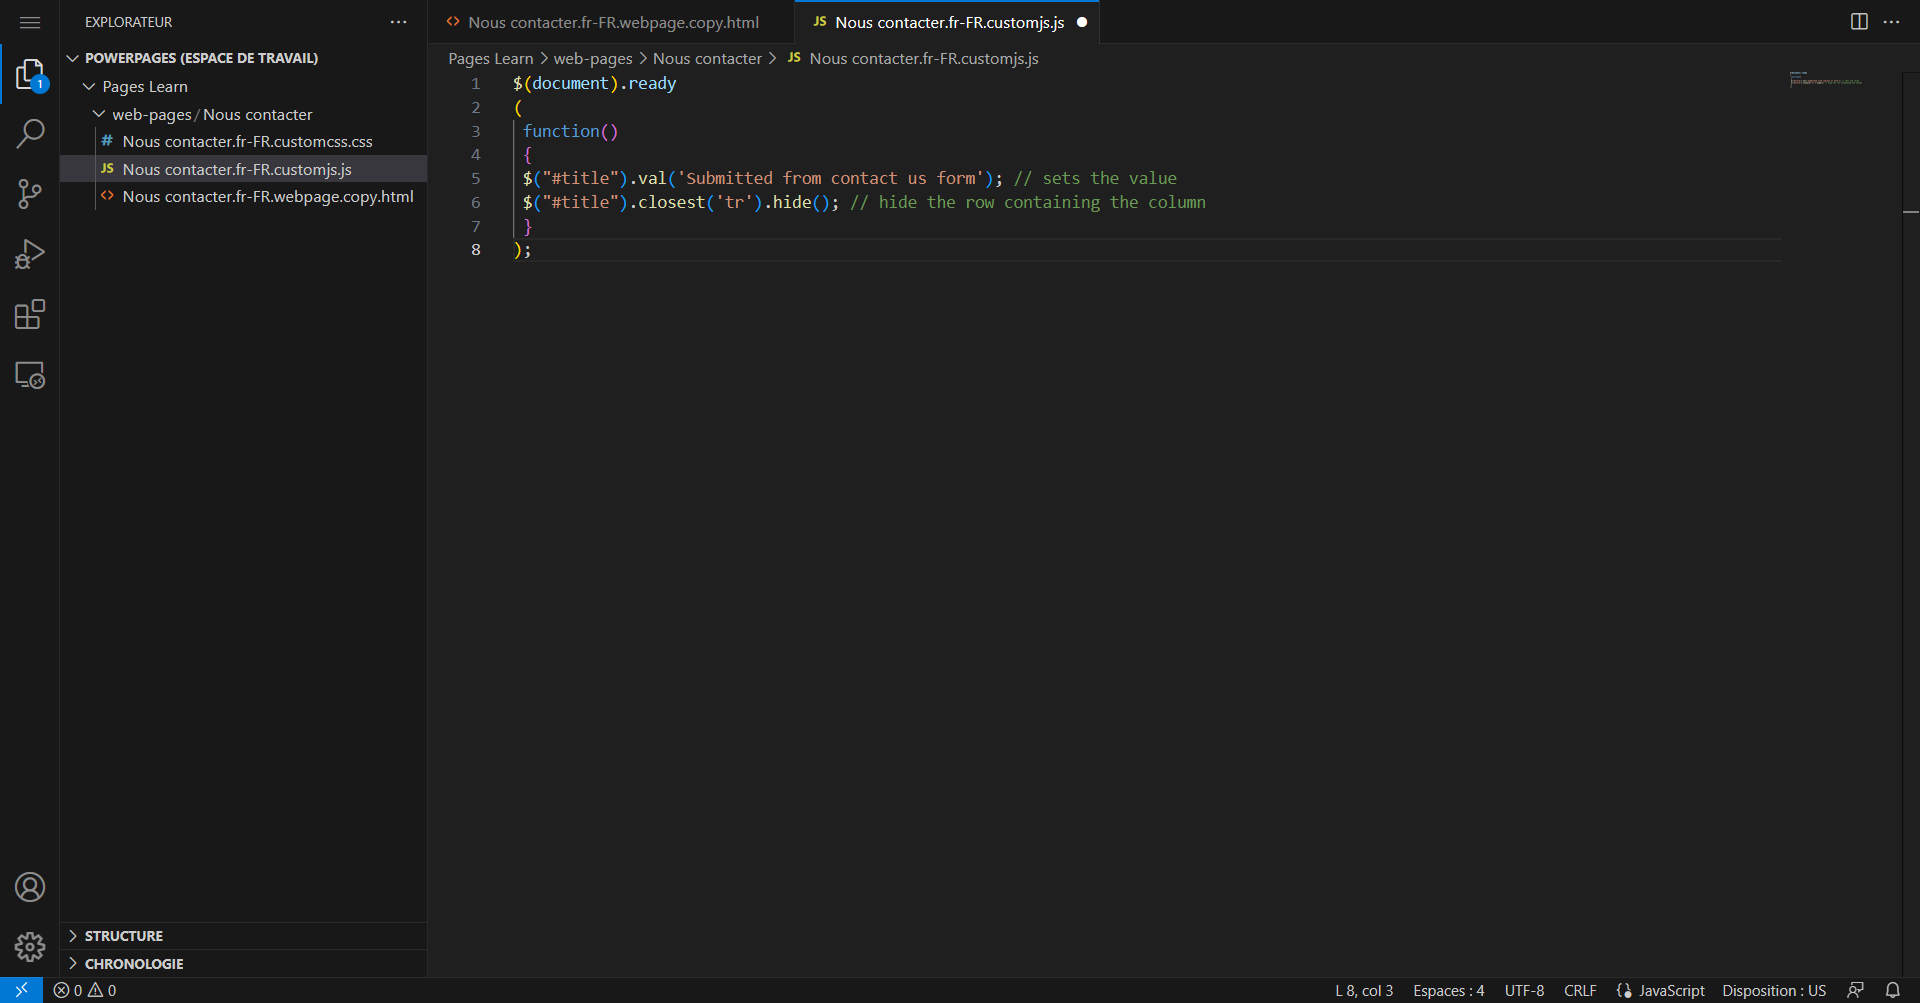Click the code minimap preview
Screen dimensions: 1920x1003
click(x=1825, y=79)
